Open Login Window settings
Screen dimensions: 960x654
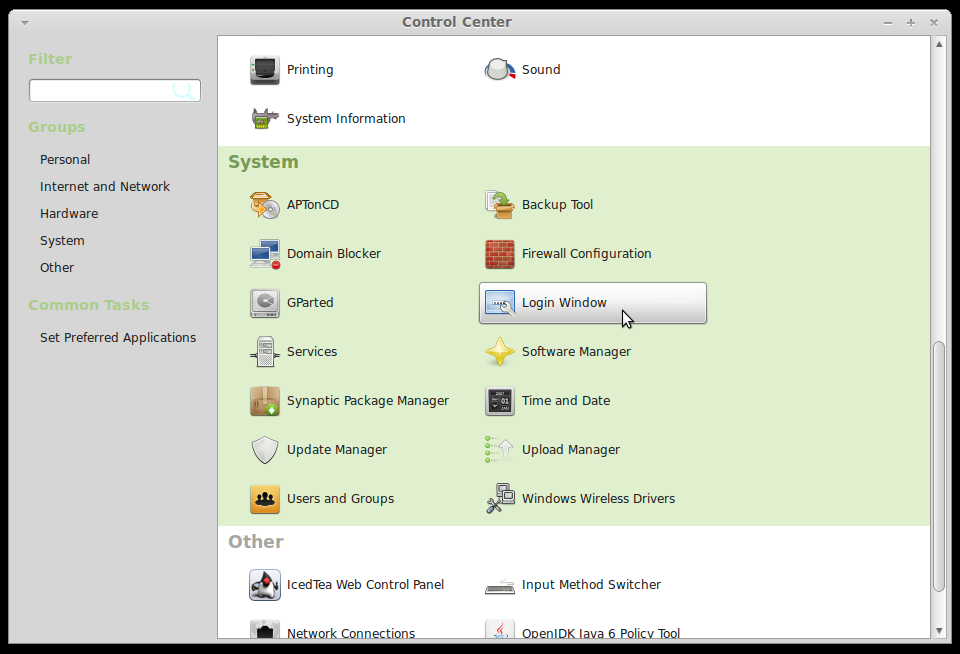pos(562,303)
